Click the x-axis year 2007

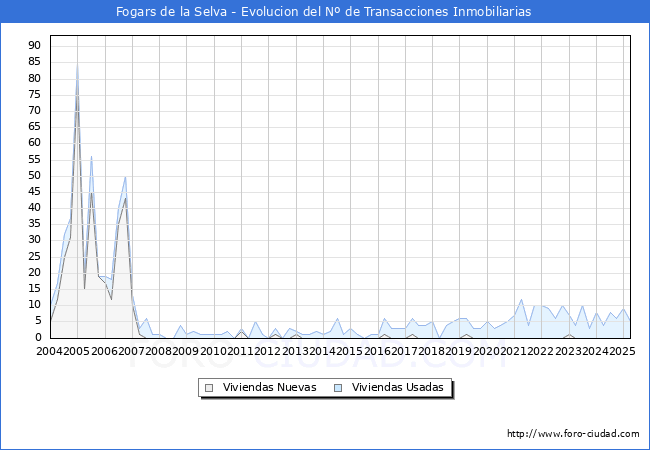click(131, 351)
